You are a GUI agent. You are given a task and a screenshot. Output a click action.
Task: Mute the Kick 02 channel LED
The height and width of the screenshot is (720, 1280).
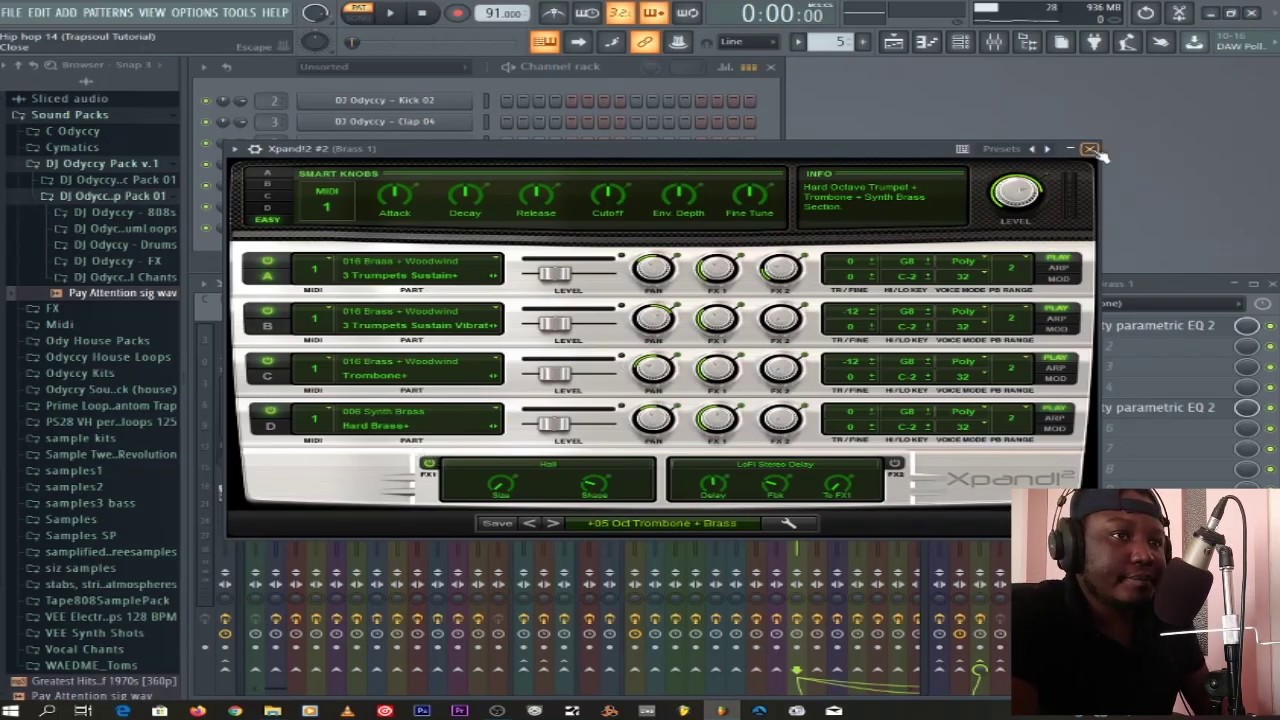pyautogui.click(x=206, y=101)
